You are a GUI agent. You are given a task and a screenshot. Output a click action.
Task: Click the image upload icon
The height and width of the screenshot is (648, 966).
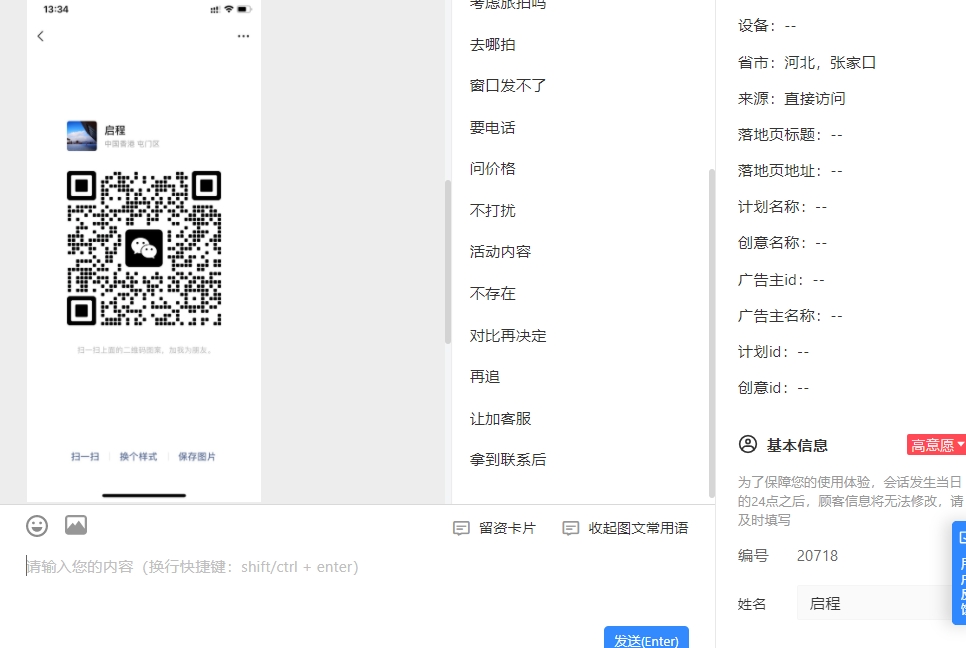76,525
